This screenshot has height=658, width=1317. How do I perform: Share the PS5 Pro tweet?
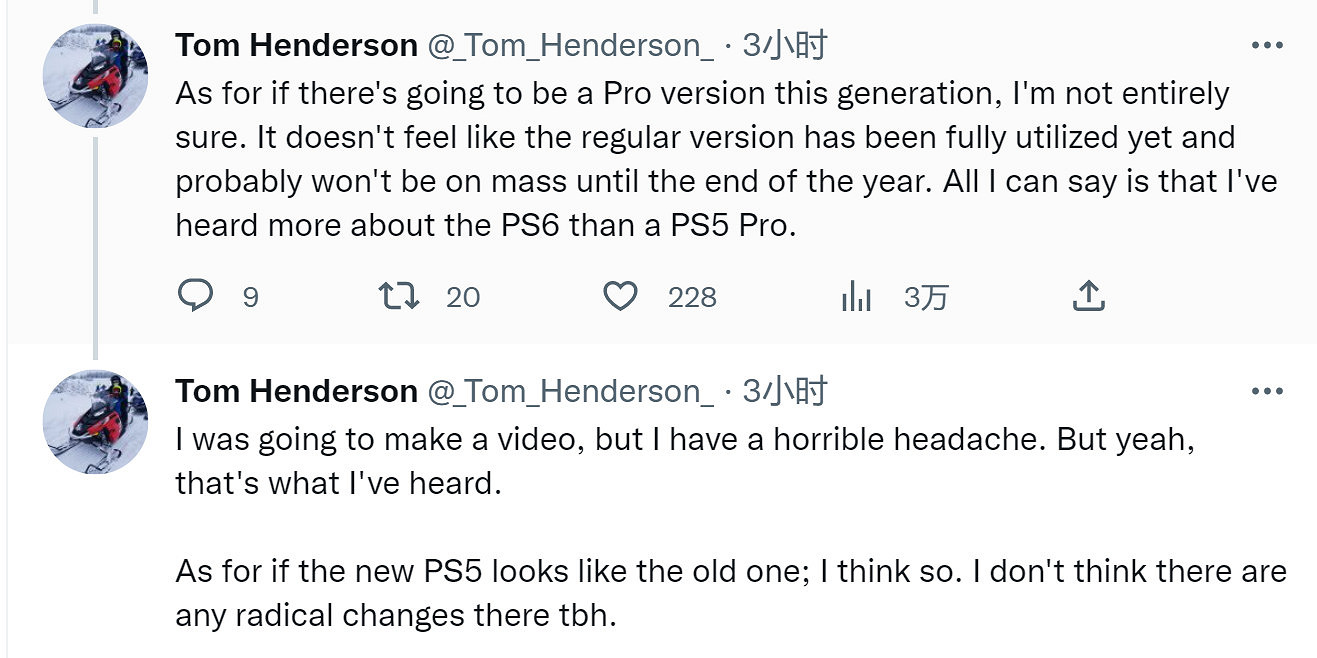(x=1087, y=296)
